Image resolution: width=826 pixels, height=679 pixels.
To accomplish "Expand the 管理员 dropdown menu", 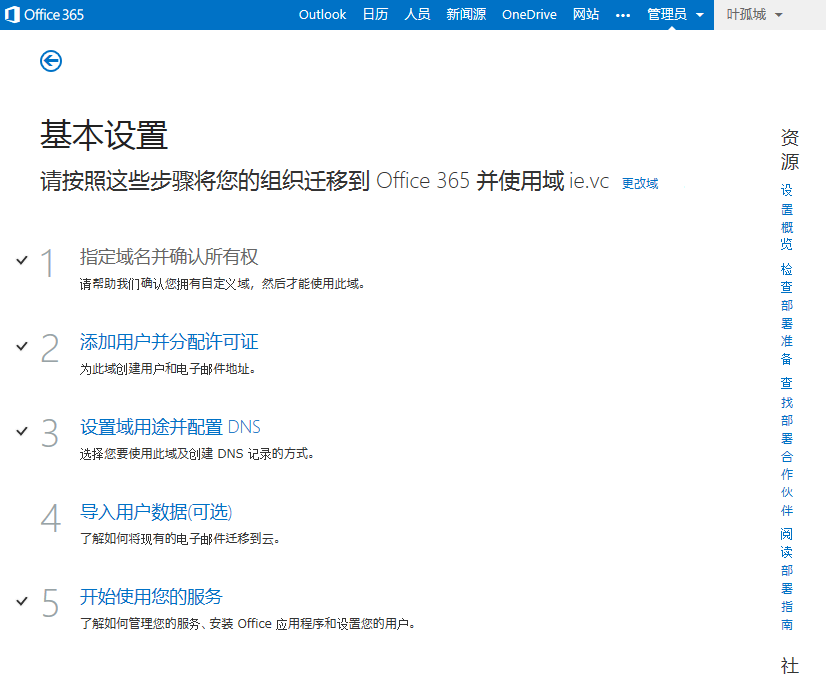I will click(675, 15).
